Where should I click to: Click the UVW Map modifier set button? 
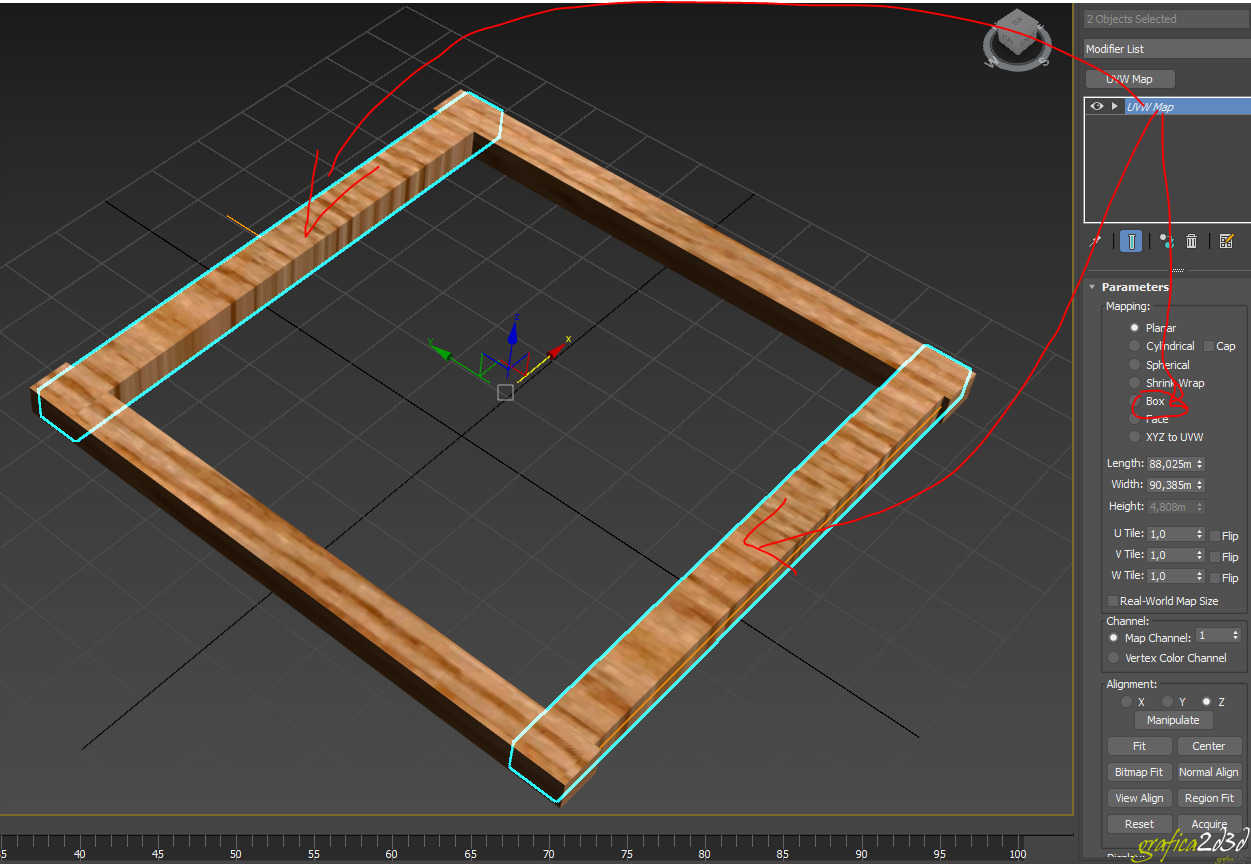click(1130, 79)
